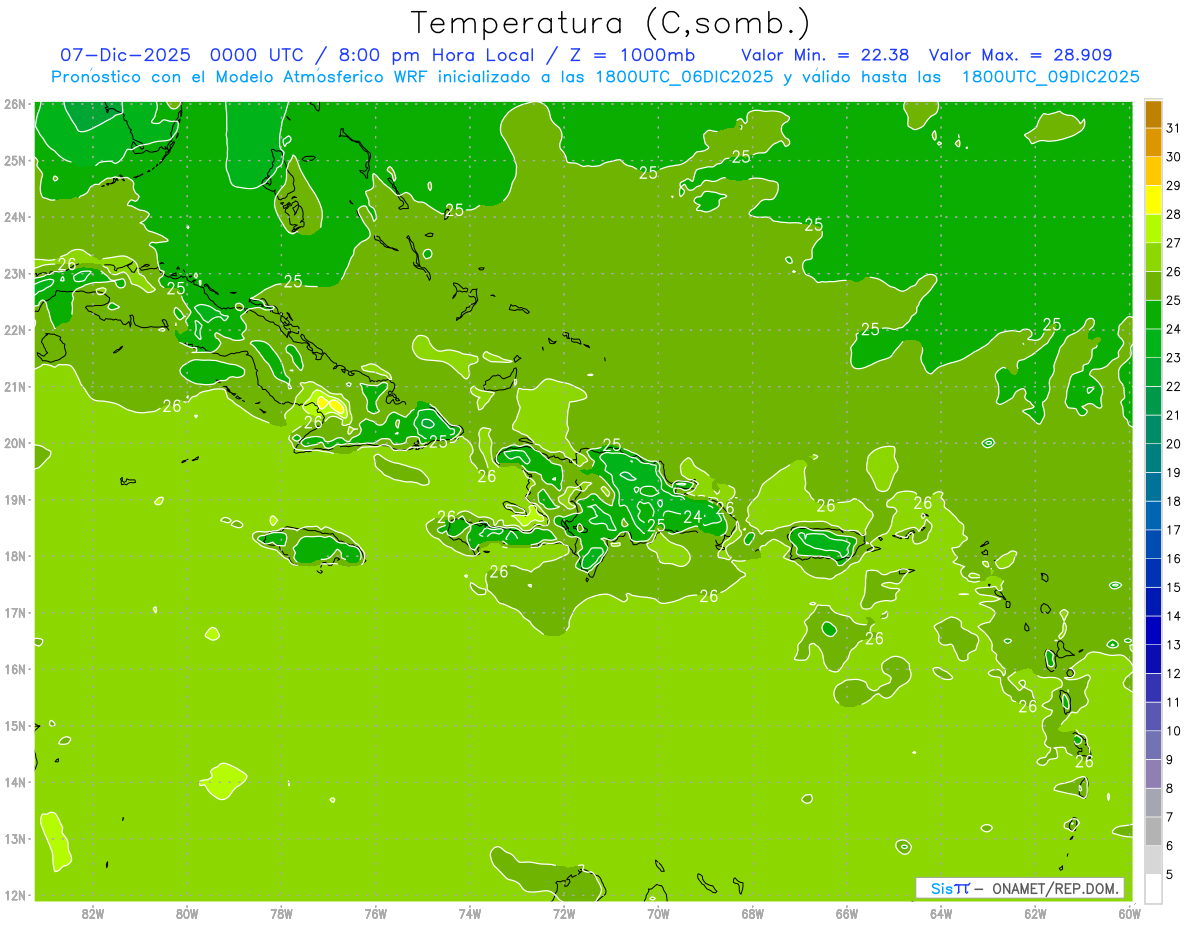Click the '23N' latitude axis label
Image resolution: width=1200 pixels, height=927 pixels.
pos(14,273)
